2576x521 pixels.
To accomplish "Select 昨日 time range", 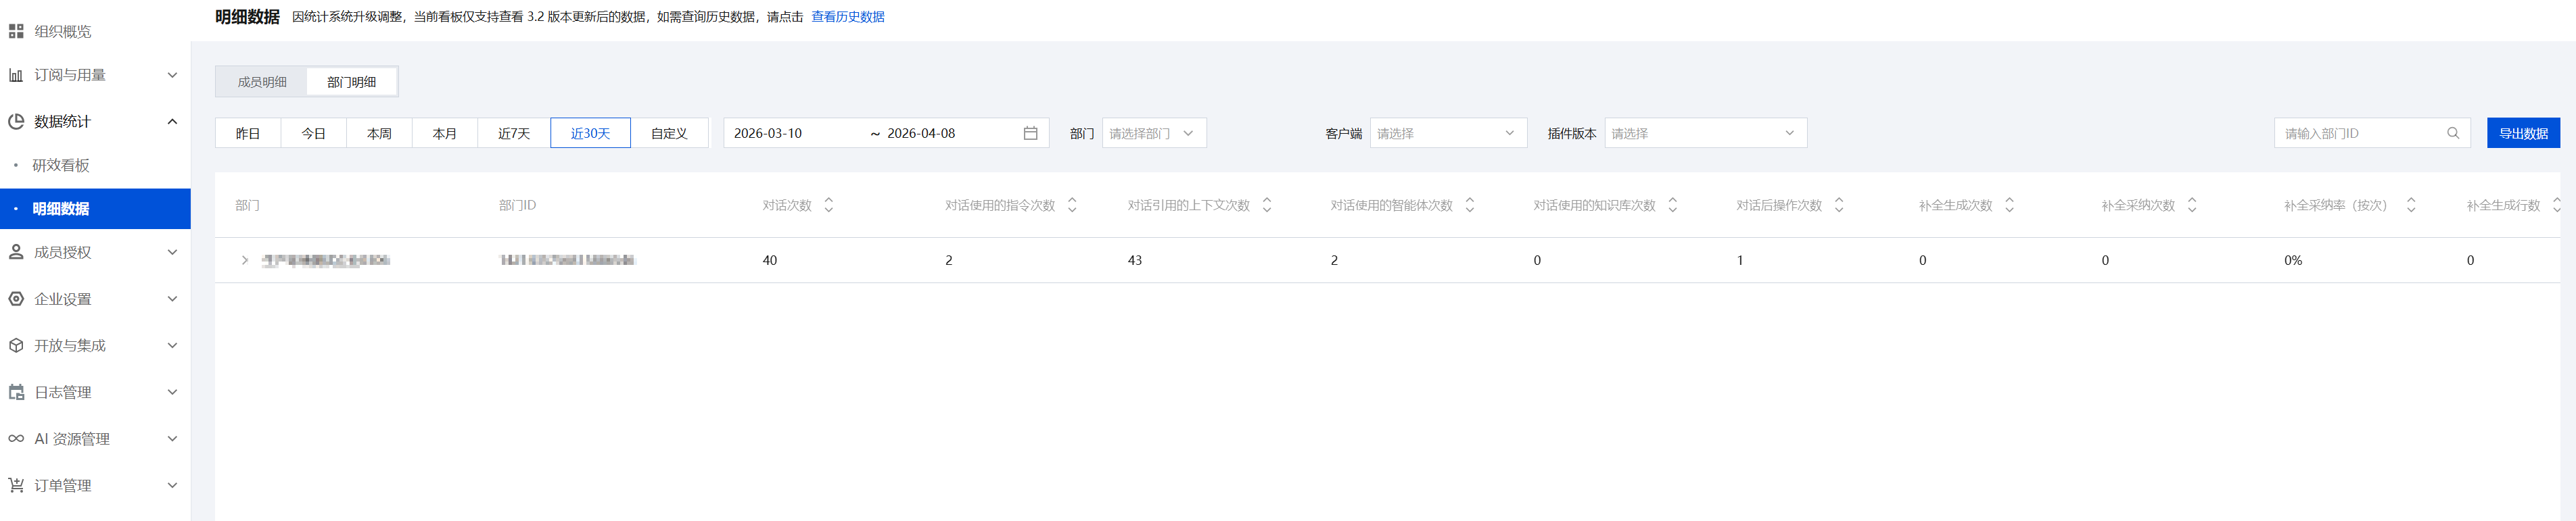I will point(248,133).
